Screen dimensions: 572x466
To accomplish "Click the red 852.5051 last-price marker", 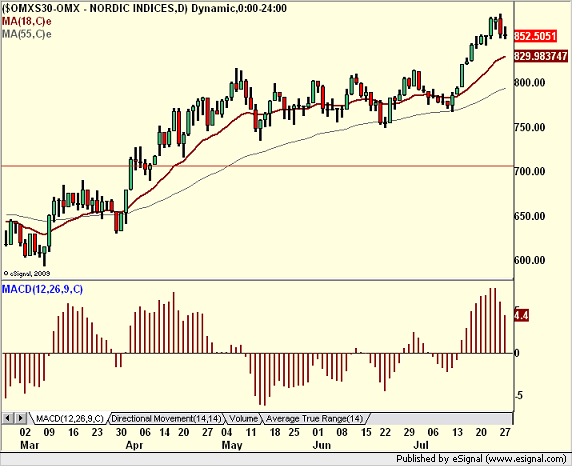I will coord(535,36).
